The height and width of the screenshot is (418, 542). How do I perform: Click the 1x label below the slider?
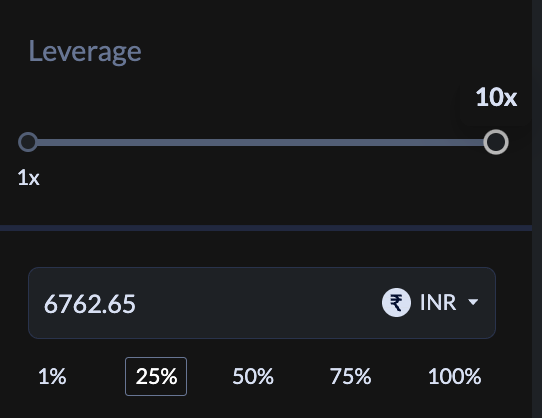pyautogui.click(x=29, y=178)
